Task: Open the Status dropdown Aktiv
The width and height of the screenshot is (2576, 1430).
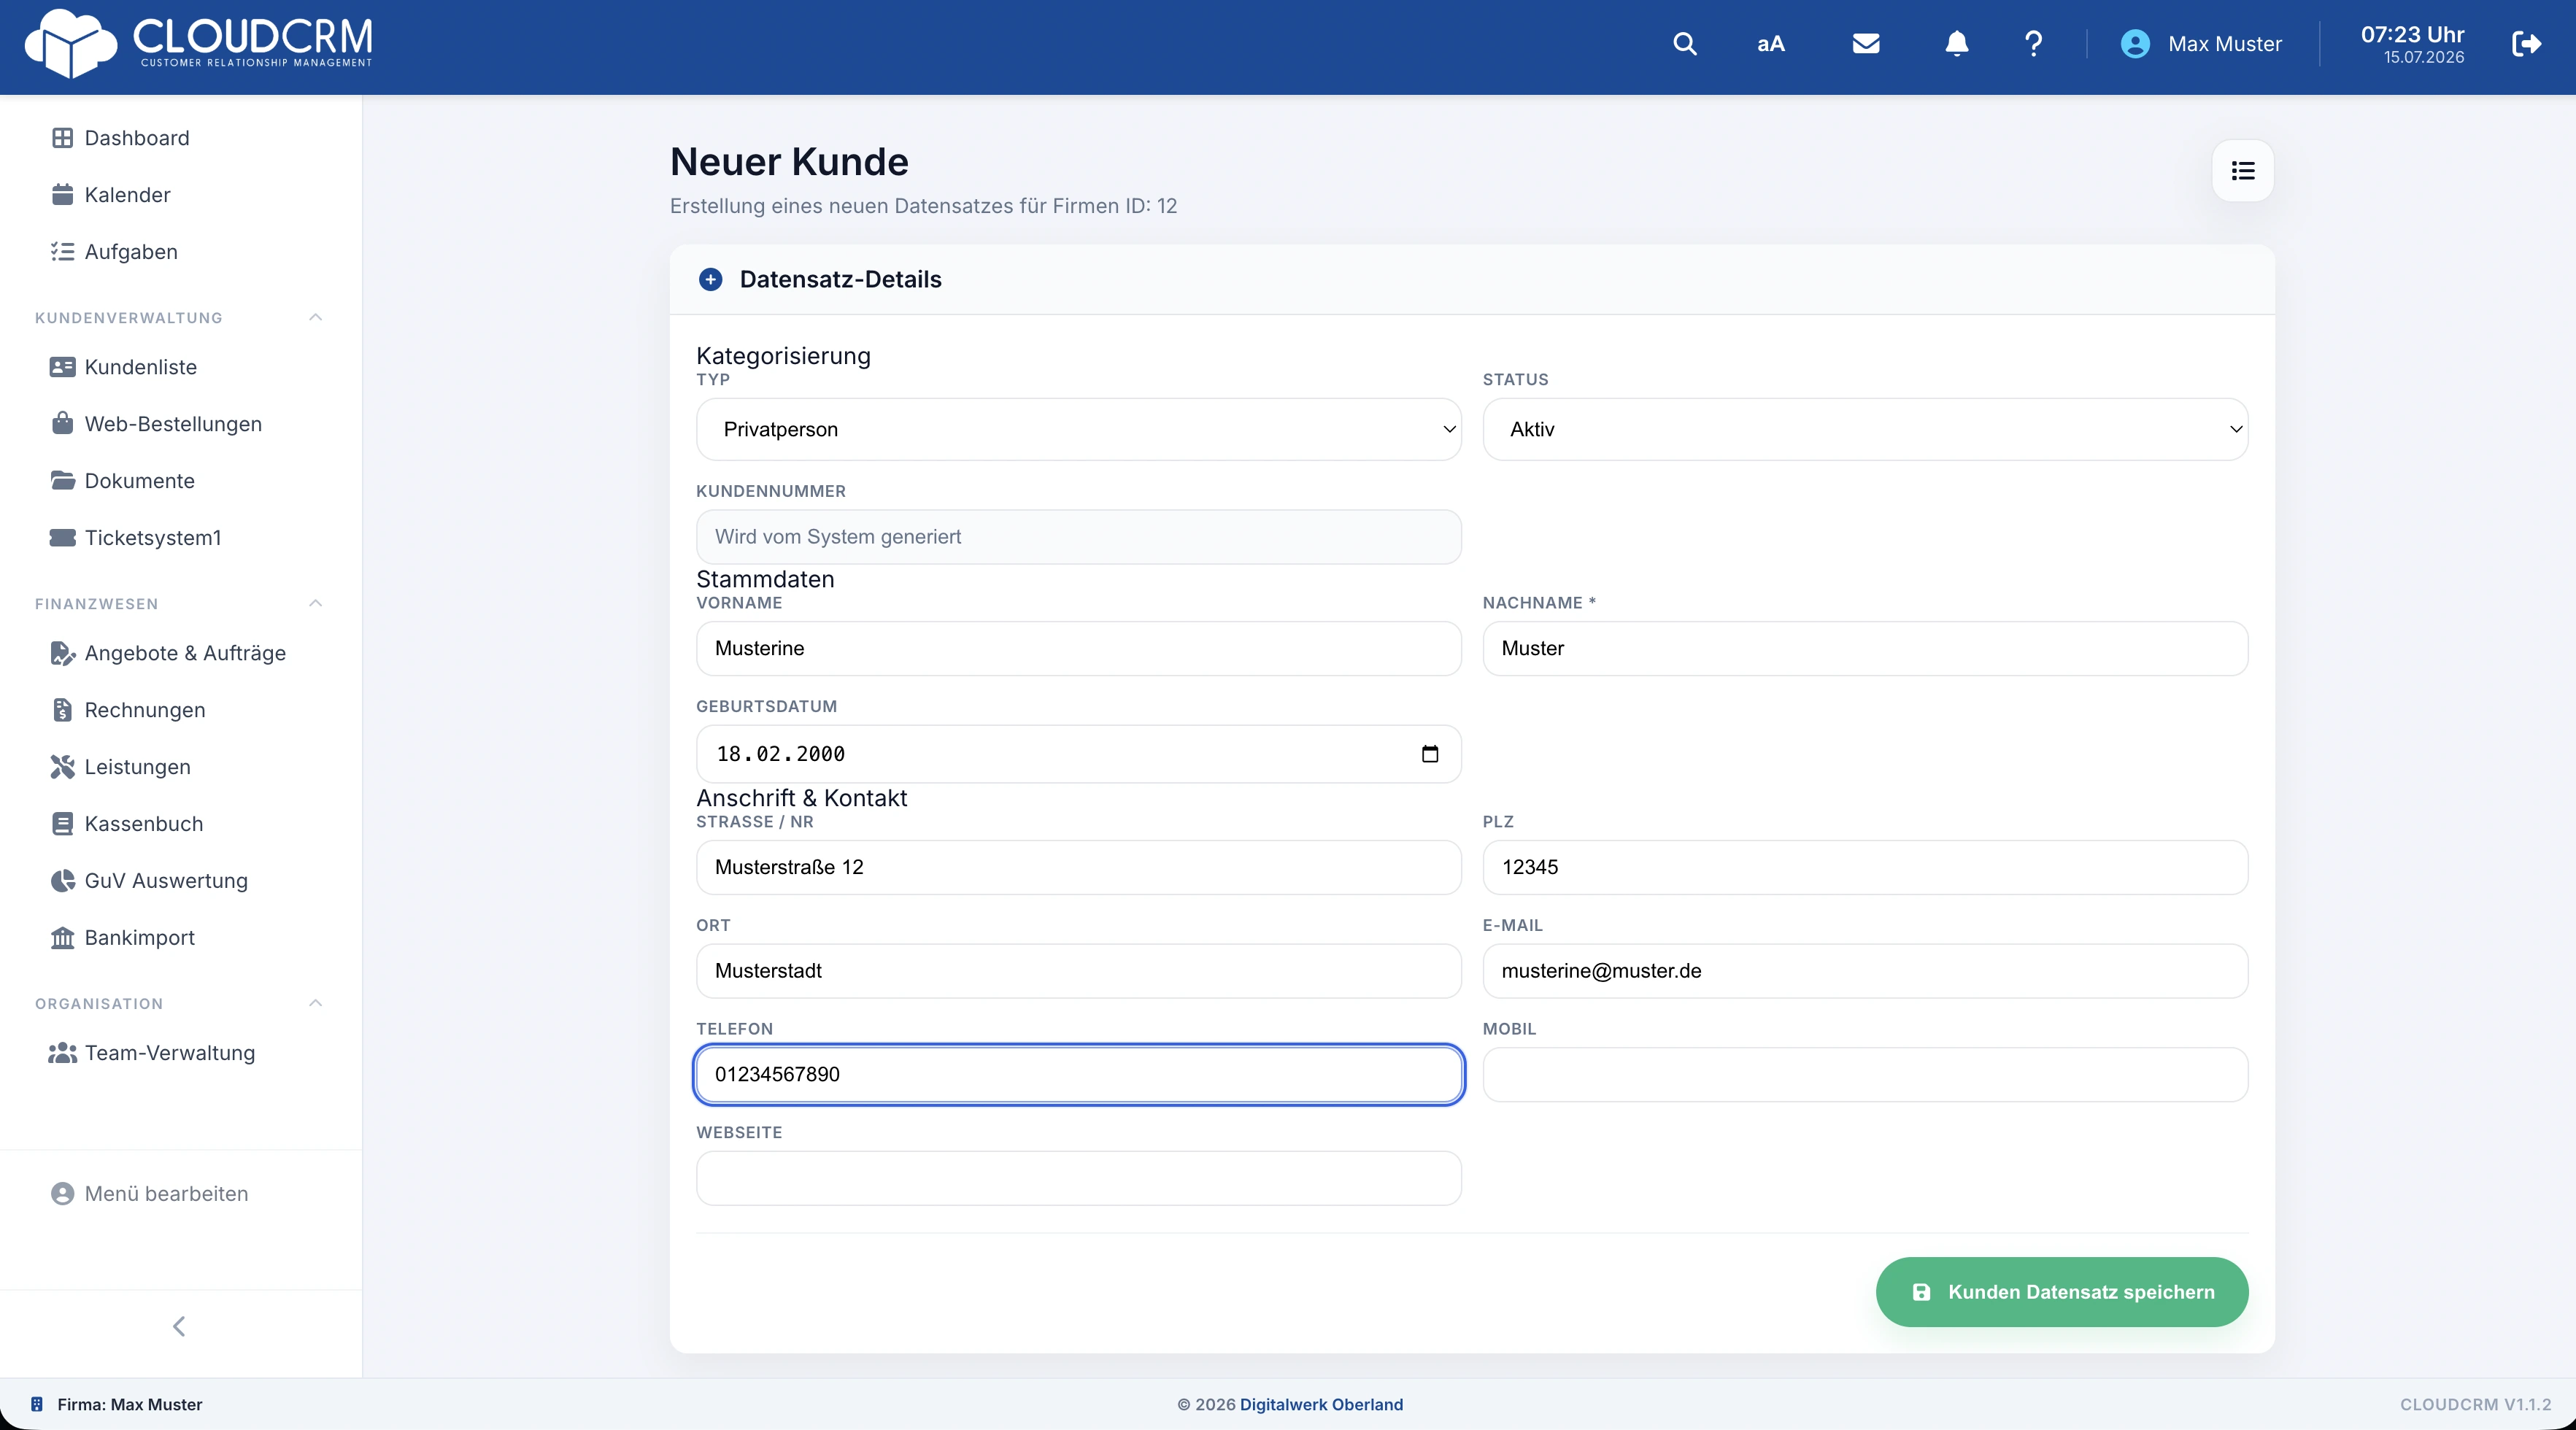Action: coord(1865,429)
